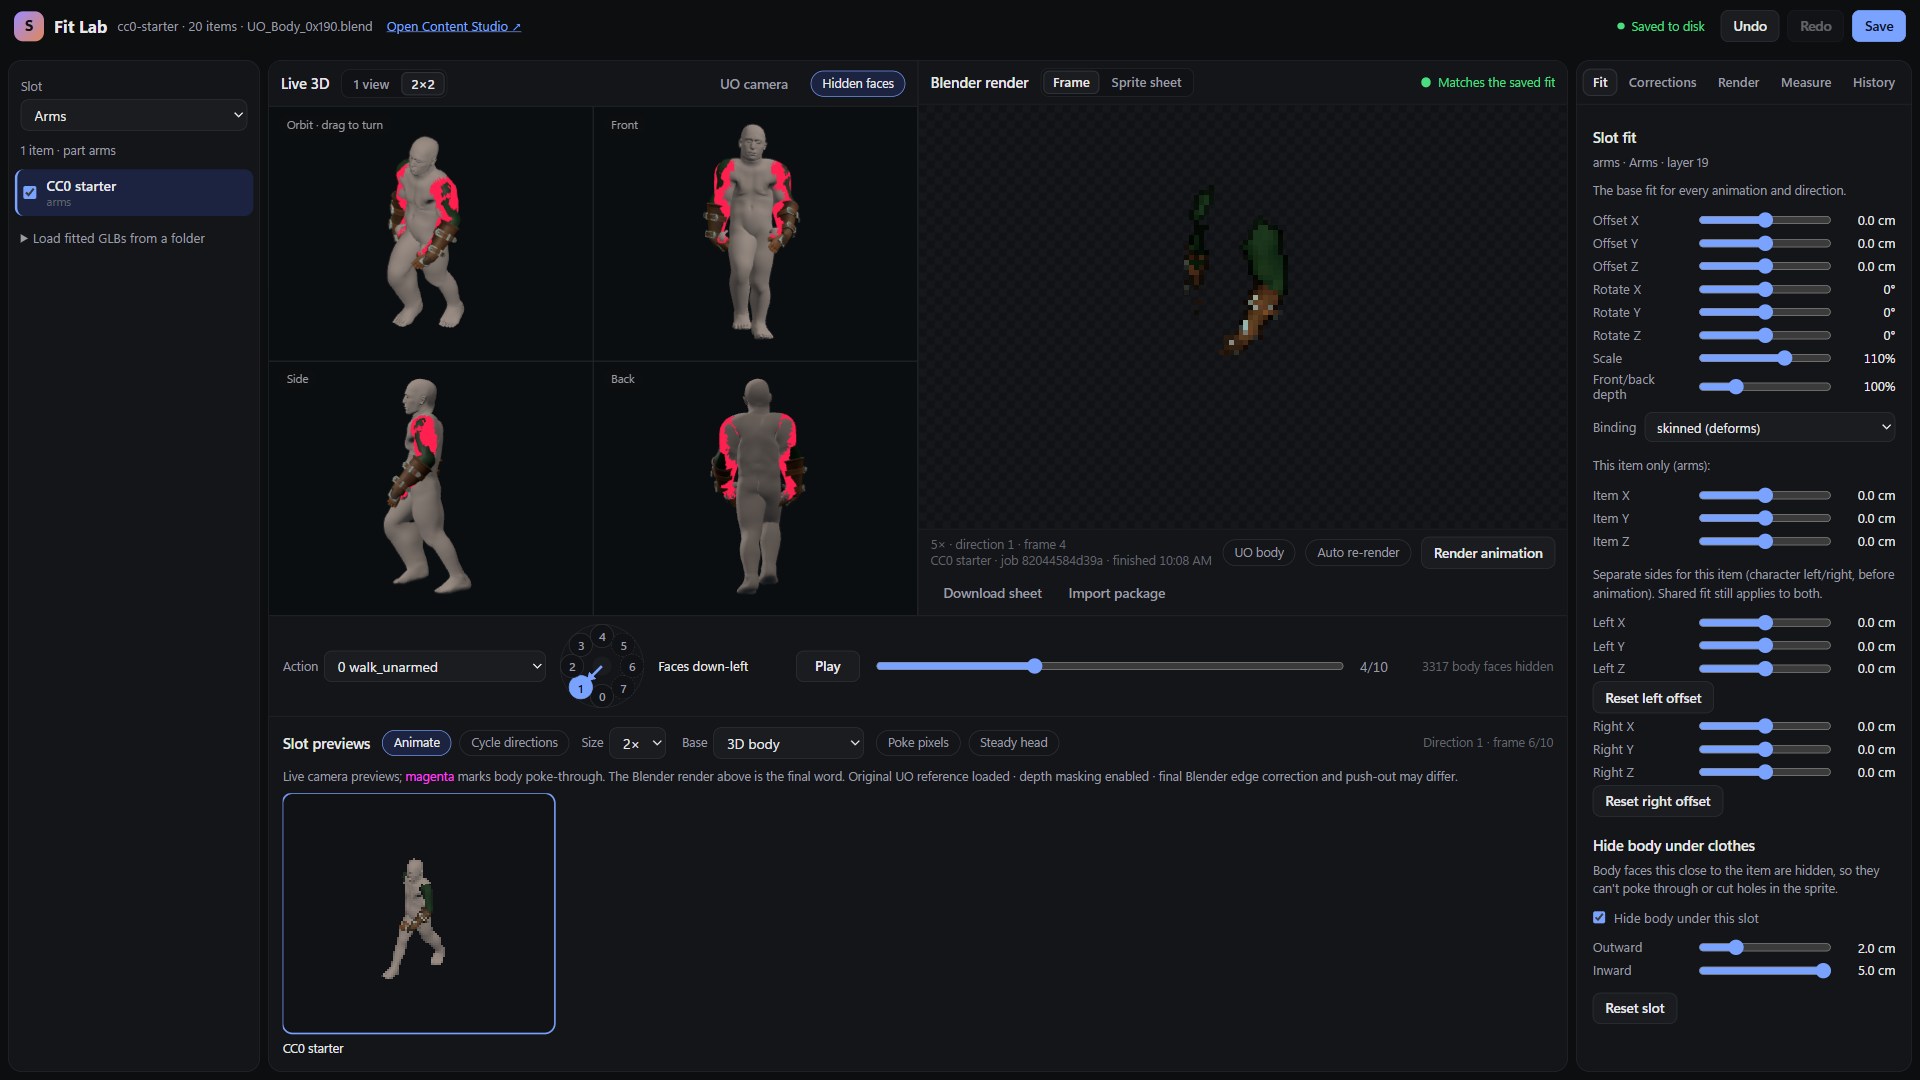Select the CC0 starter preview thumbnail

pos(419,913)
